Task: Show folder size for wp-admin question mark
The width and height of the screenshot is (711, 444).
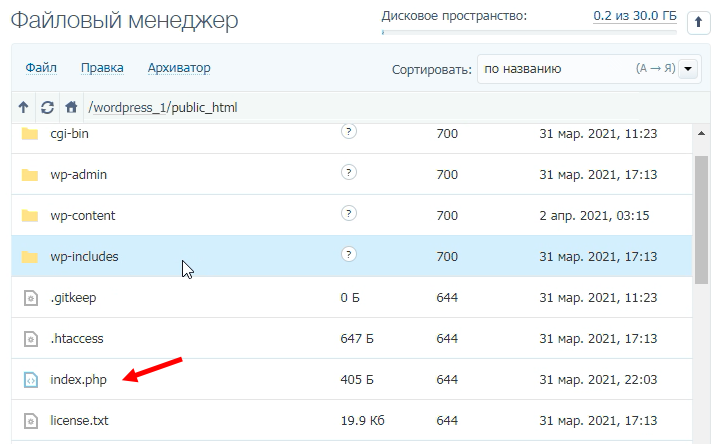Action: pos(348,172)
